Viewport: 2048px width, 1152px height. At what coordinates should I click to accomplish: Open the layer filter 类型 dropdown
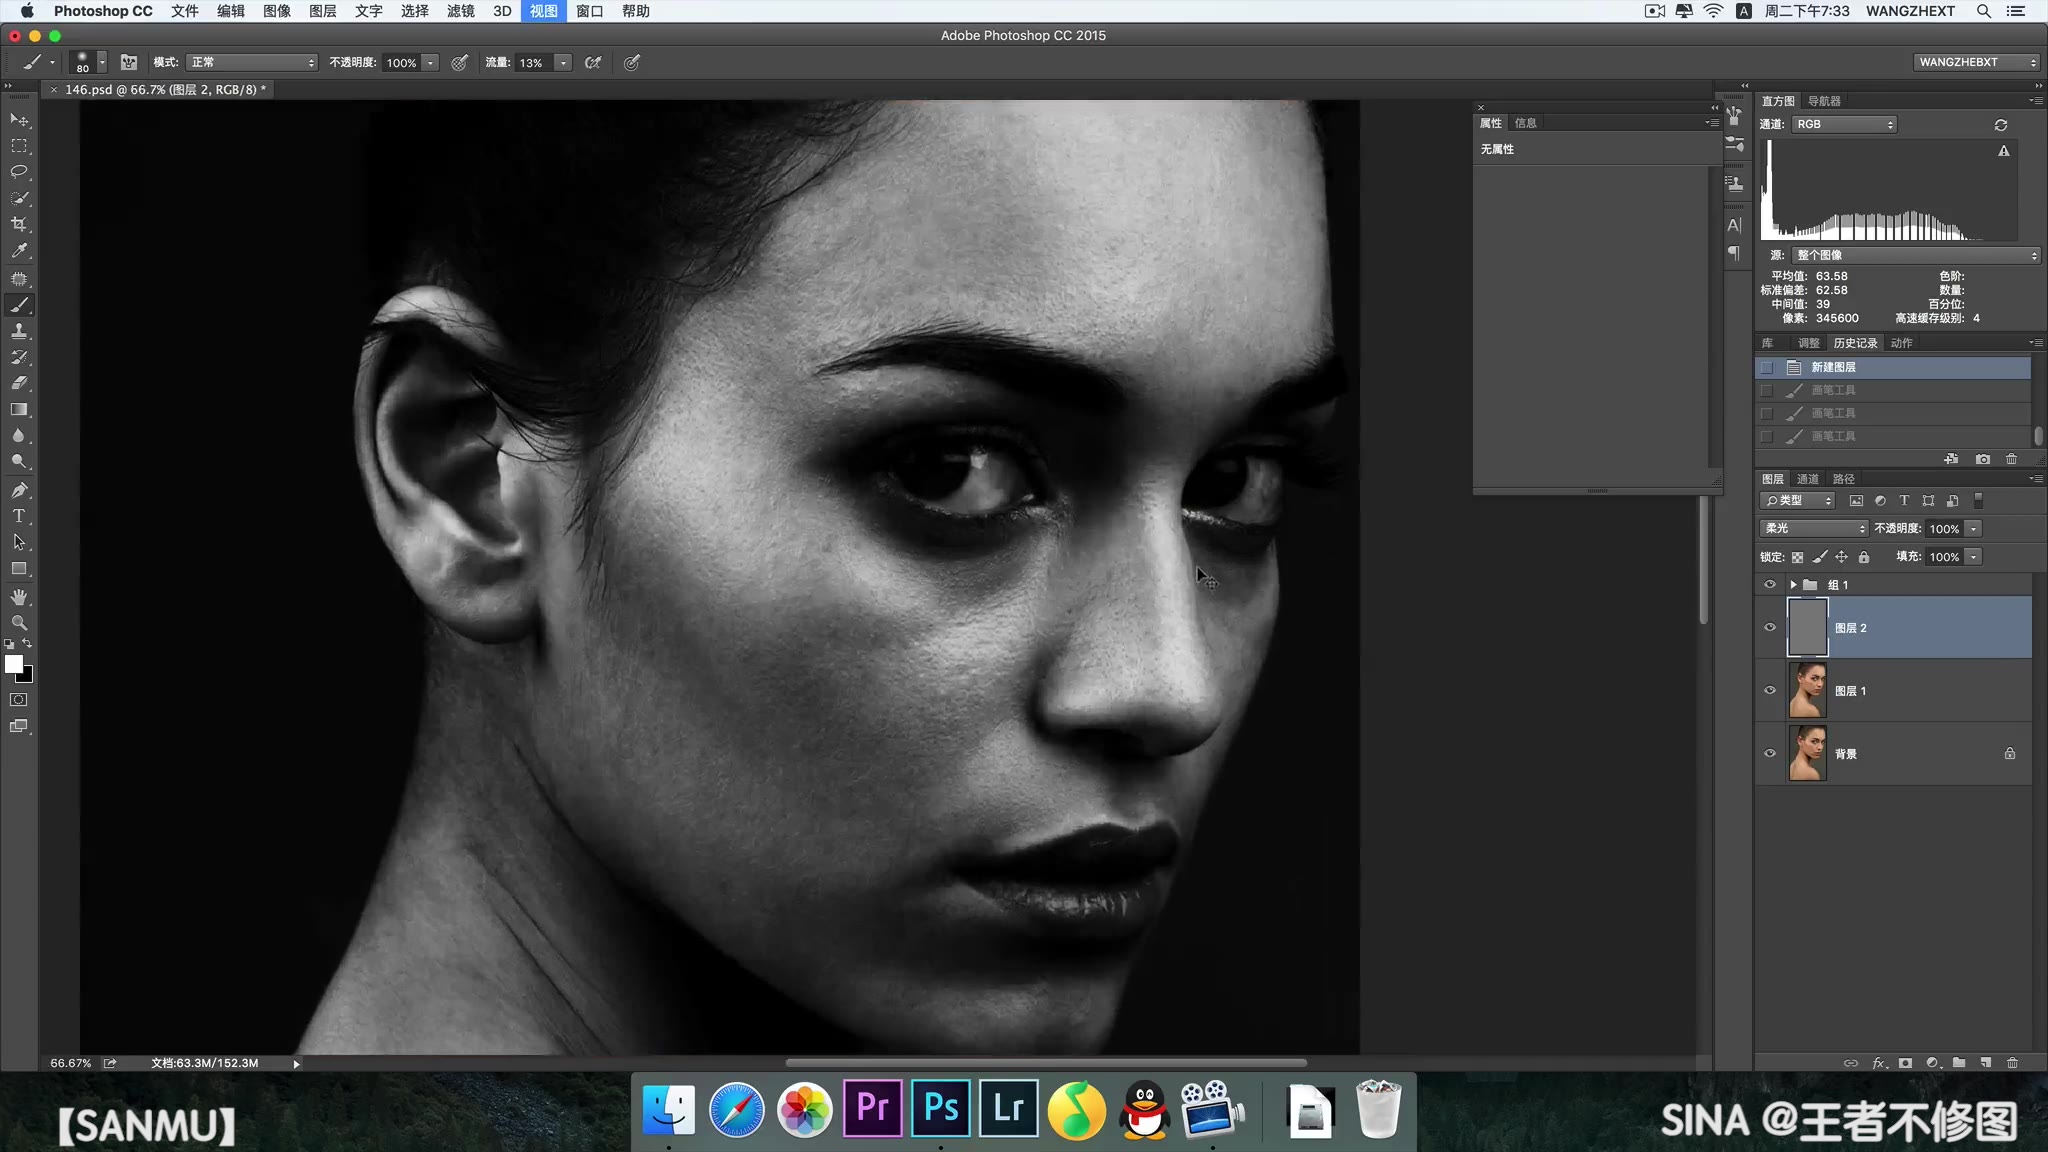(1798, 501)
